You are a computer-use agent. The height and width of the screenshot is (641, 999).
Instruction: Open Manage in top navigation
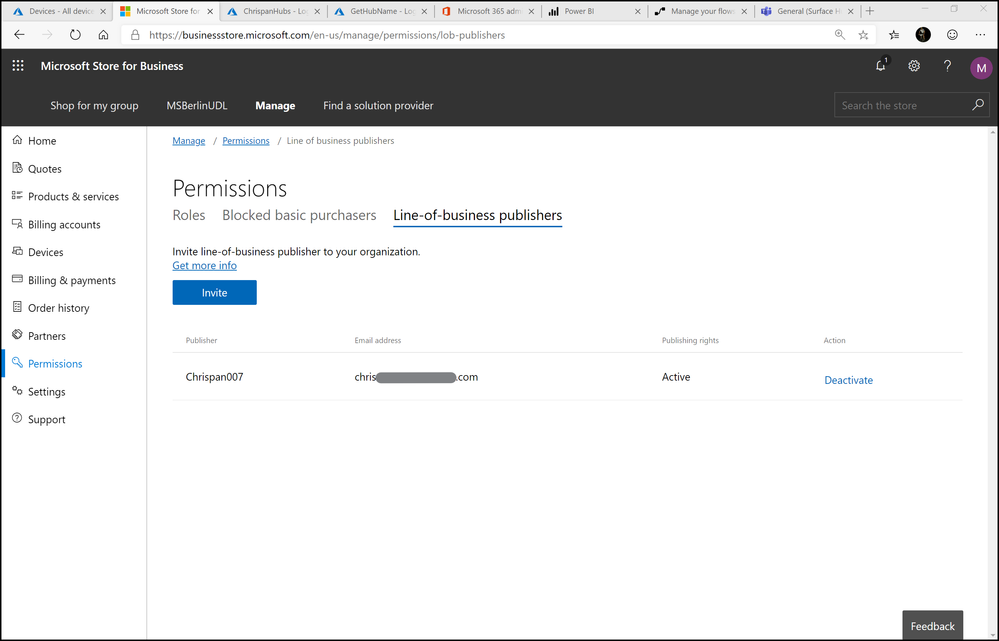coord(275,106)
